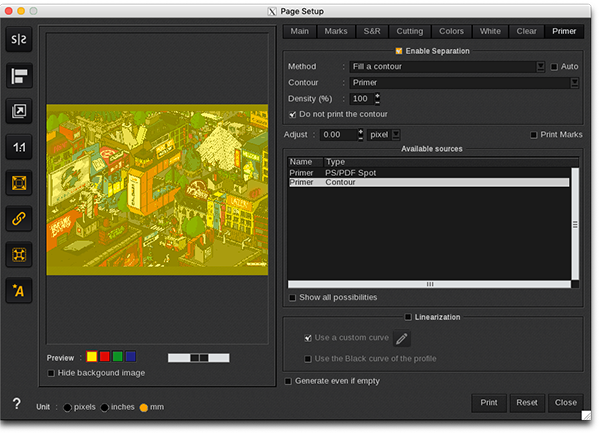Click the text annotation *A icon

click(19, 290)
